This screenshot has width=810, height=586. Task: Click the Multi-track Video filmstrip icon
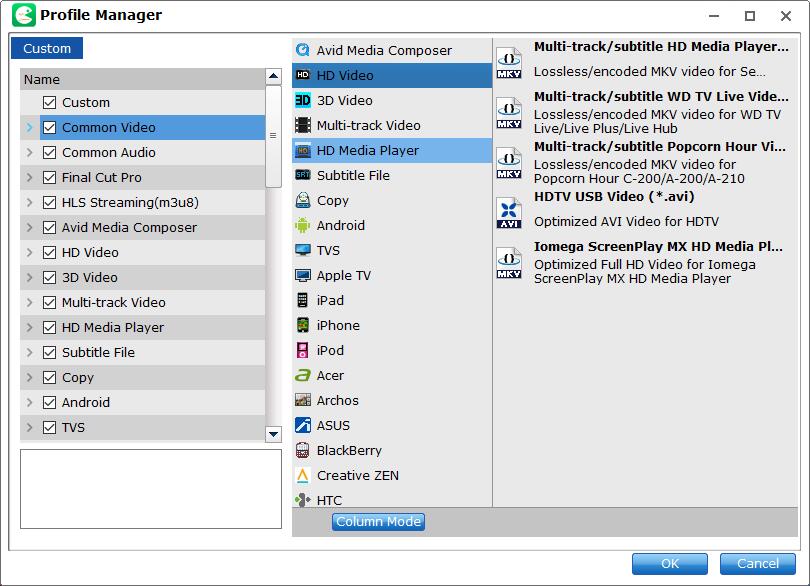[x=303, y=125]
